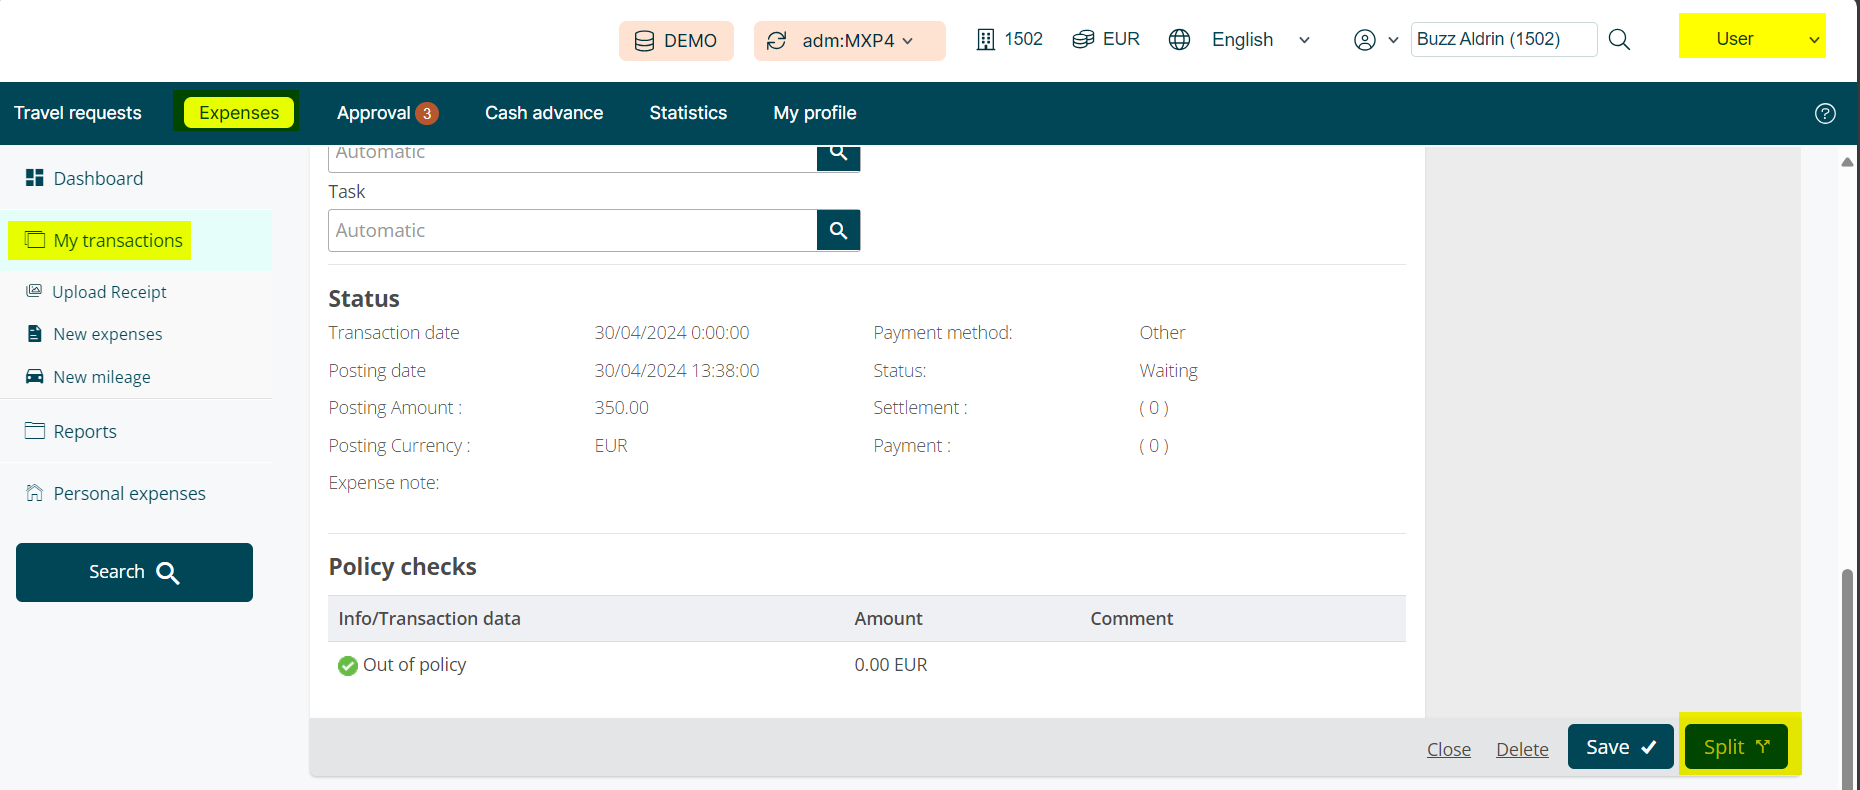Open the user account avatar dropdown
Screen dimensions: 1860x790
tap(1375, 40)
